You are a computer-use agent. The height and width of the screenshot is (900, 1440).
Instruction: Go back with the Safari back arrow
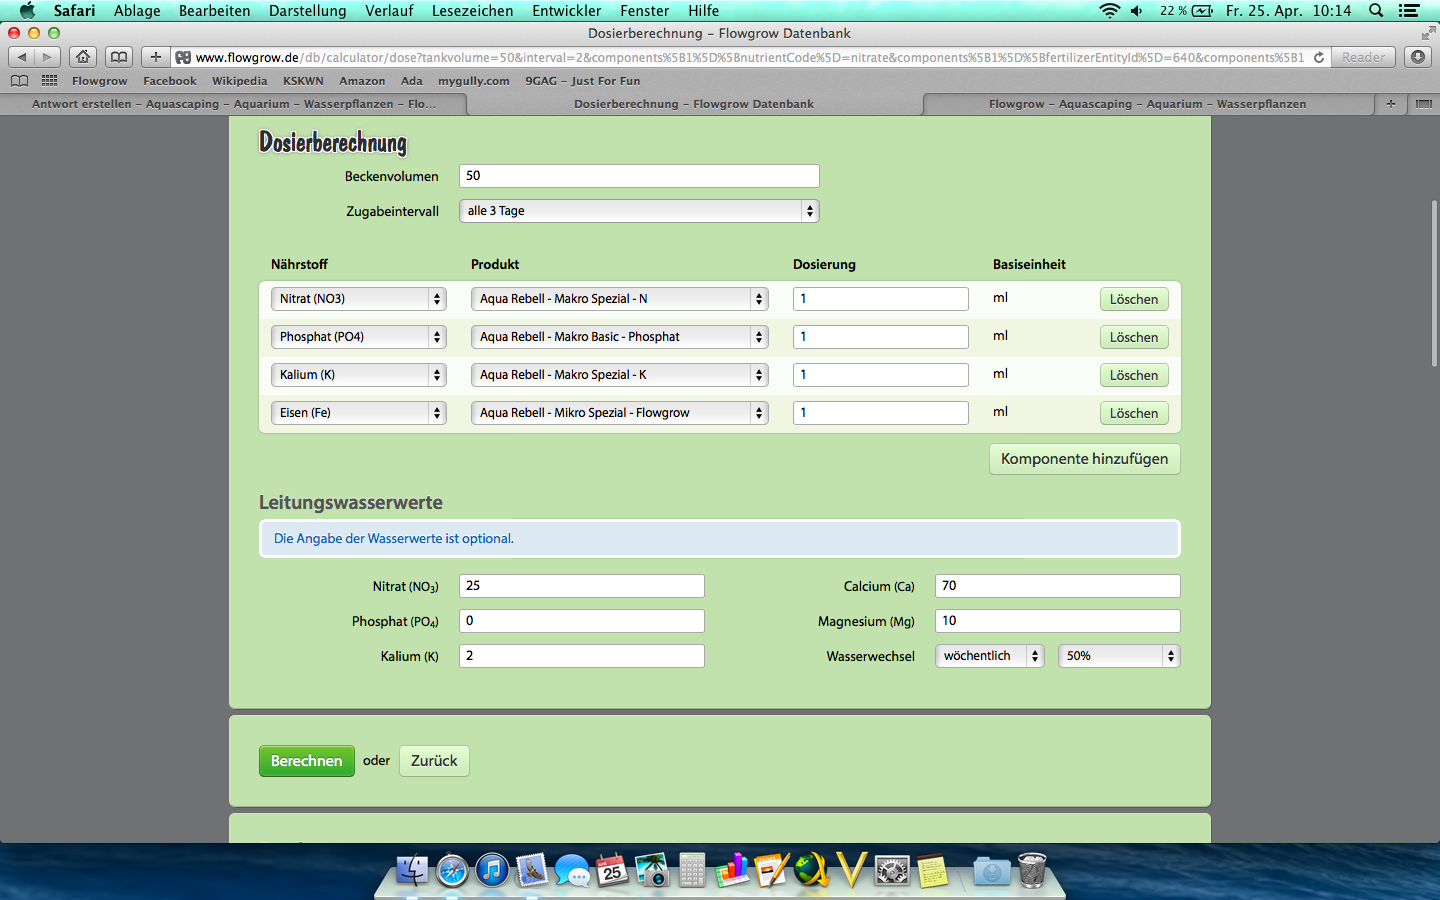22,57
